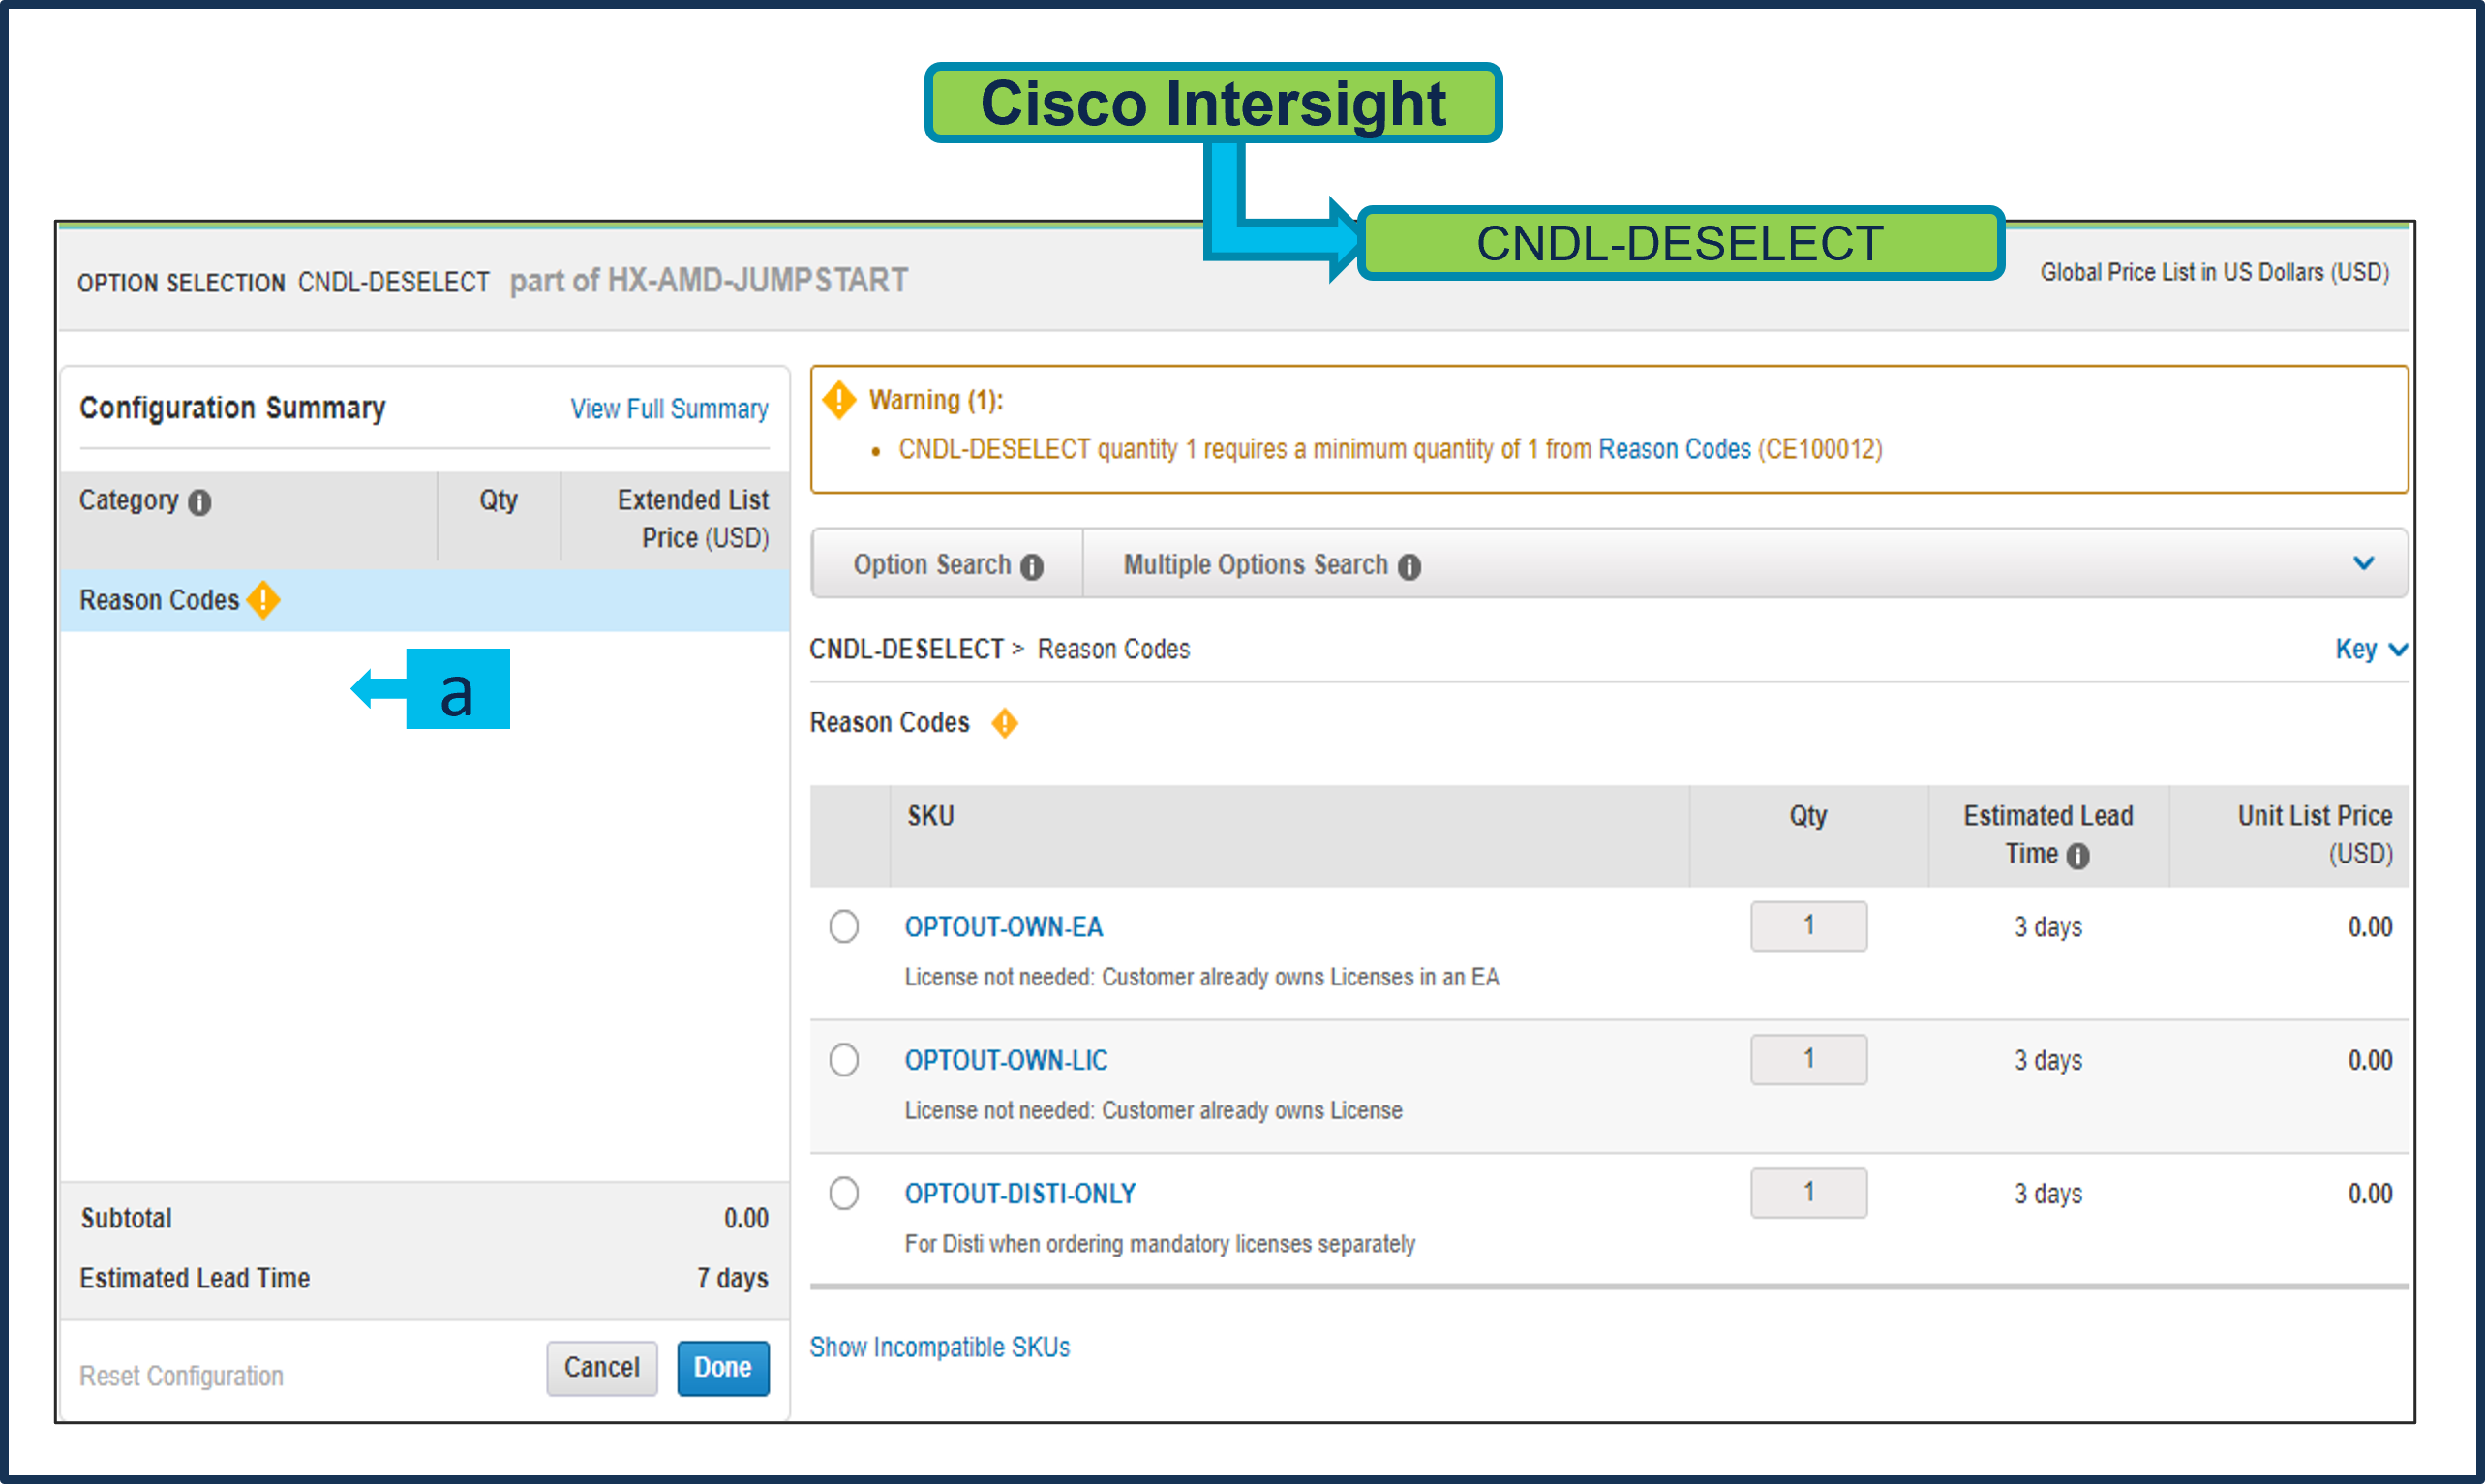The width and height of the screenshot is (2485, 1484).
Task: Click the Option Search info icon
Action: (1032, 567)
